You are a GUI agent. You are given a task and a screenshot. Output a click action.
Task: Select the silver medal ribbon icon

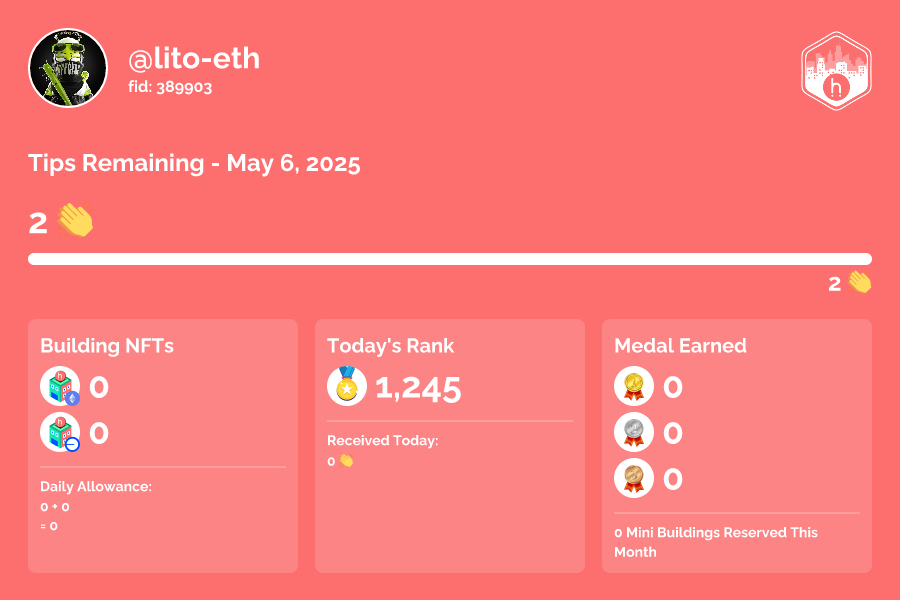pyautogui.click(x=634, y=432)
